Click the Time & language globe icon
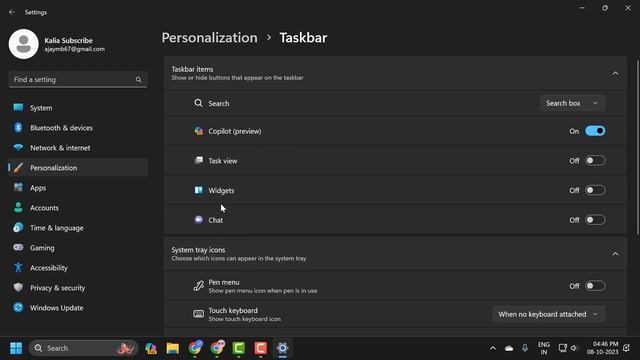The image size is (640, 360). 18,227
